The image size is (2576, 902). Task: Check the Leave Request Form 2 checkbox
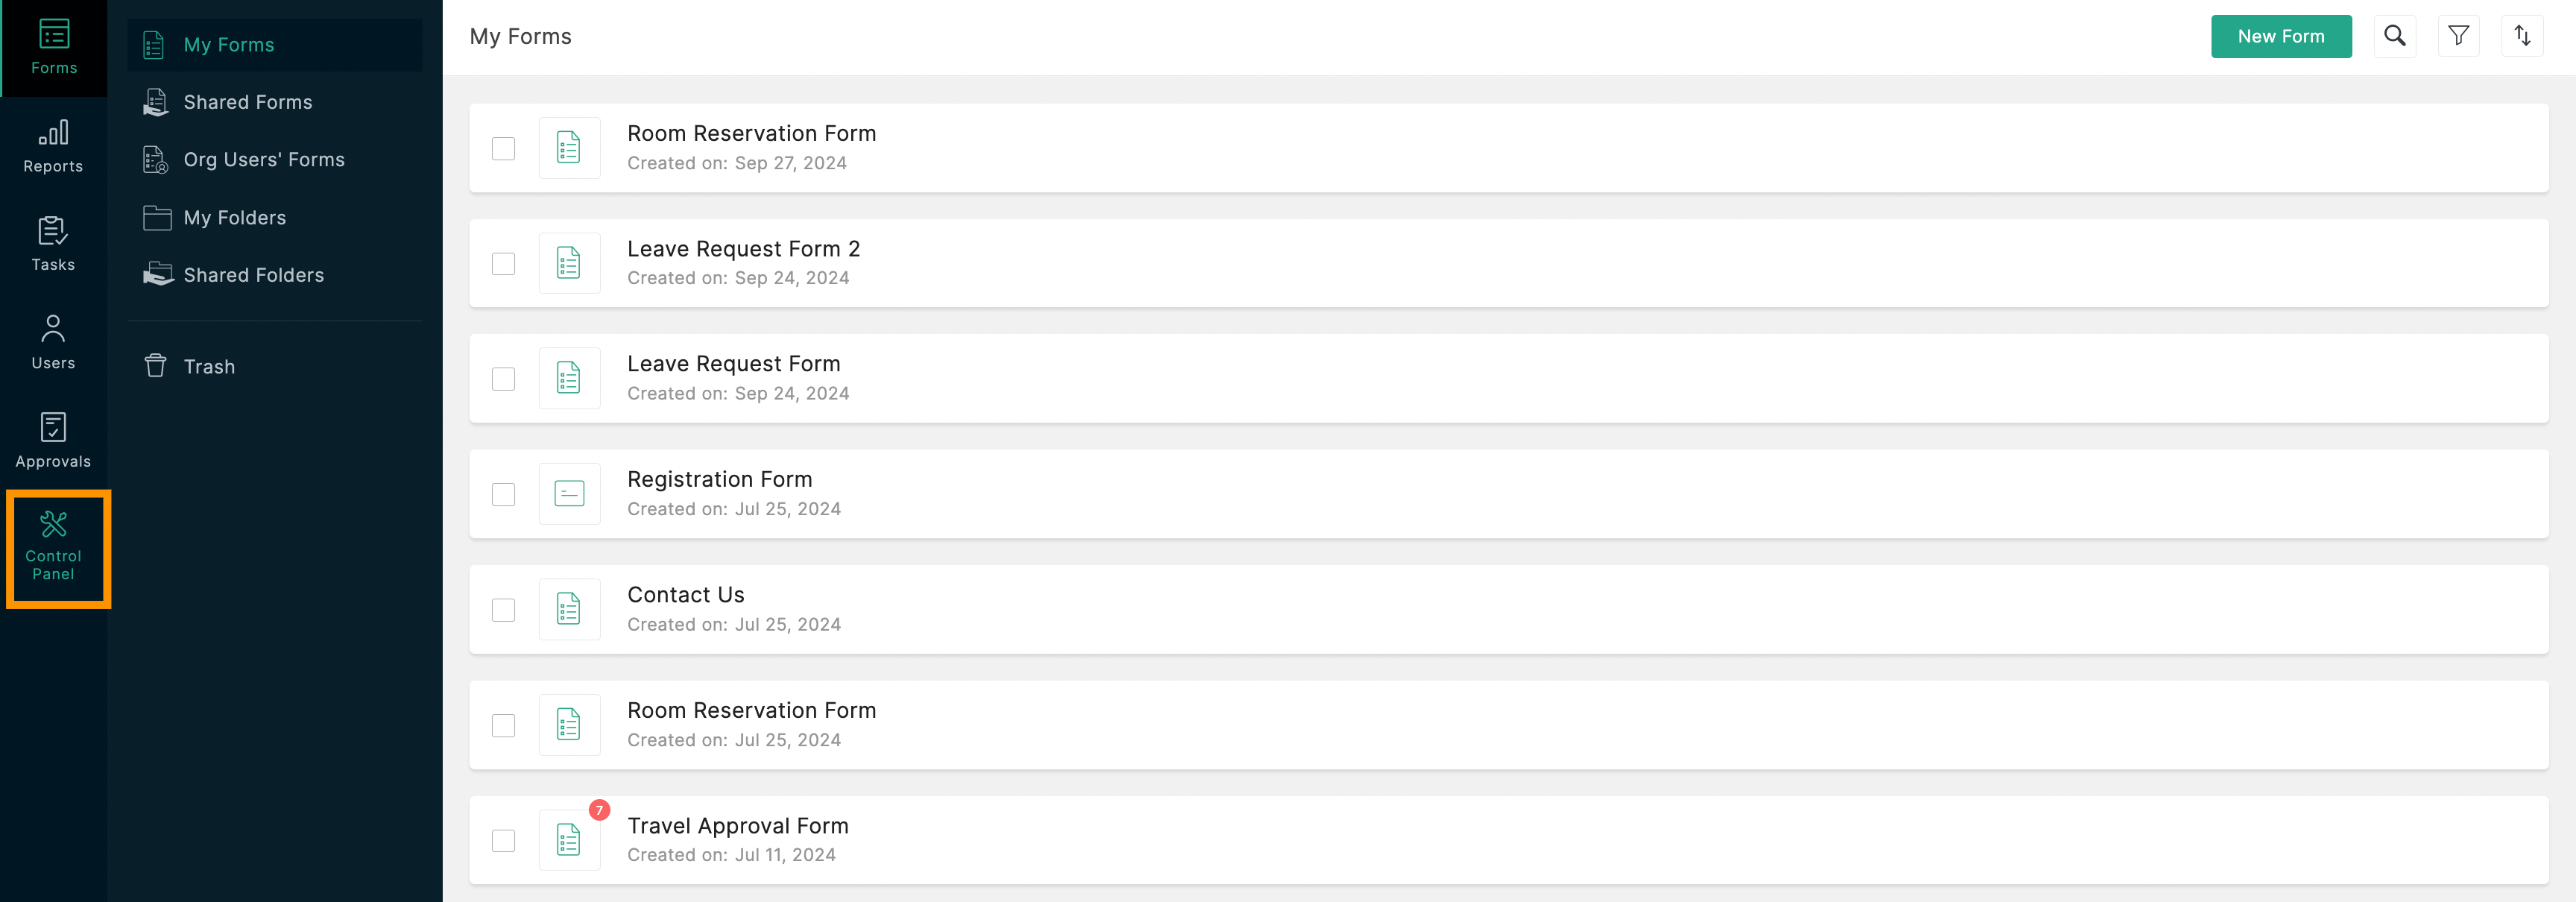503,263
